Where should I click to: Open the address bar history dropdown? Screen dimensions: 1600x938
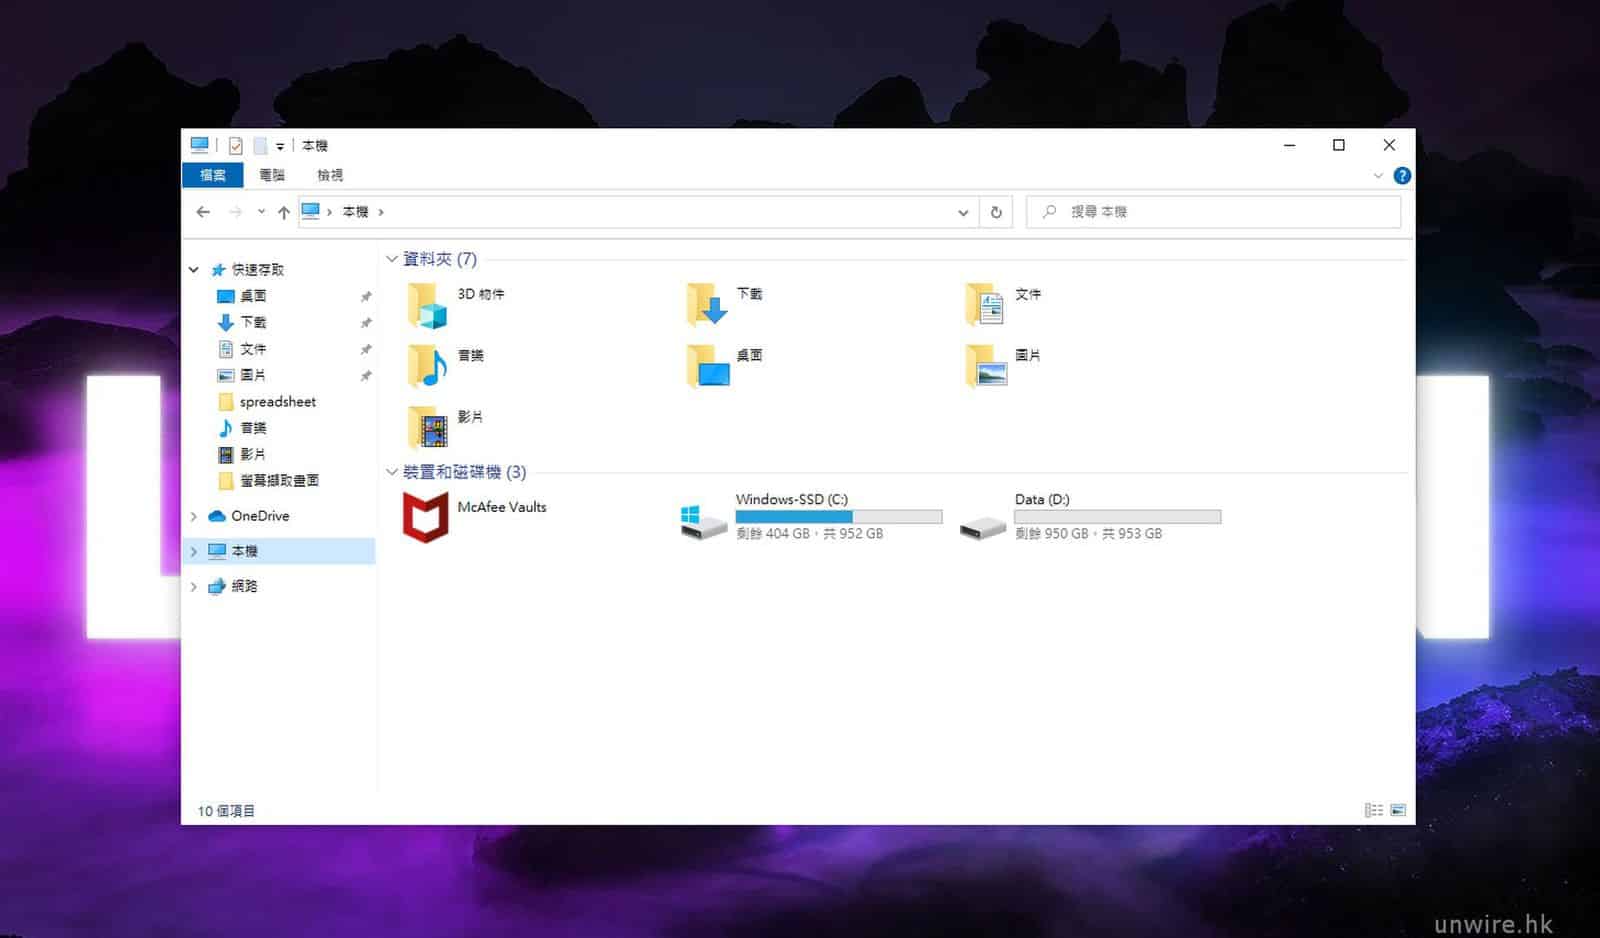coord(963,212)
